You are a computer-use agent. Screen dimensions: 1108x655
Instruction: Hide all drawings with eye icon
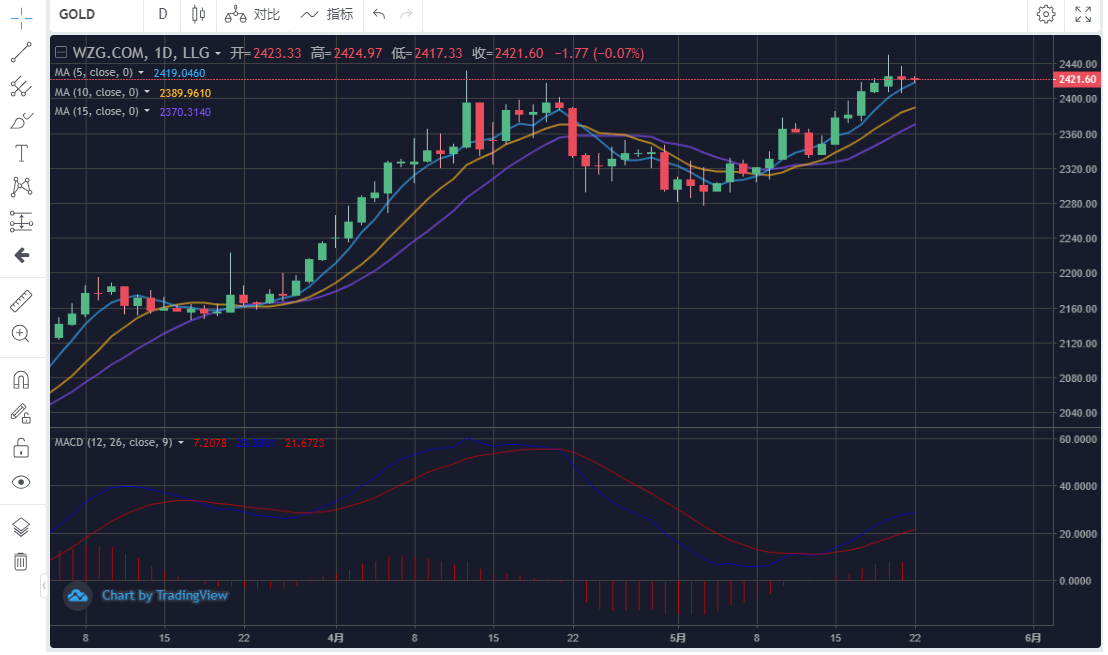21,482
